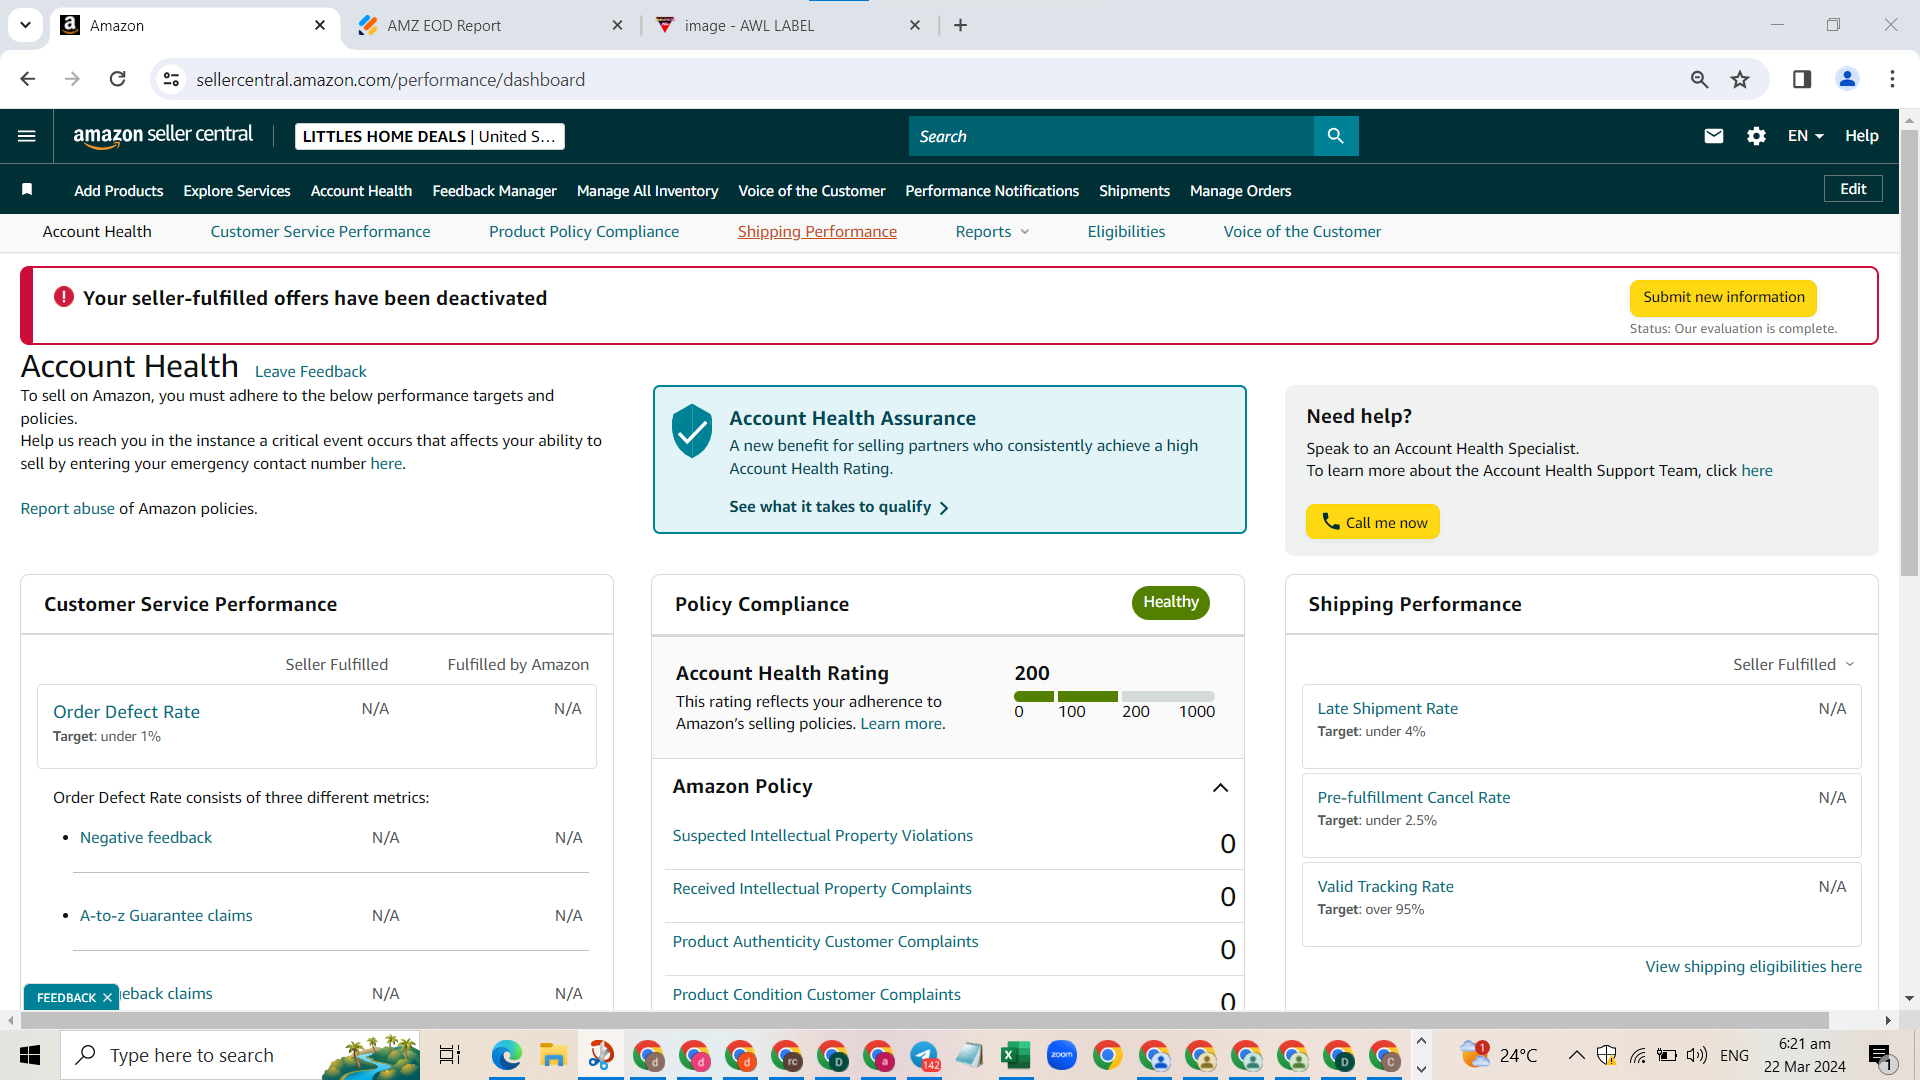Screen dimensions: 1920x1080
Task: Click the browser address bar URL
Action: point(390,79)
